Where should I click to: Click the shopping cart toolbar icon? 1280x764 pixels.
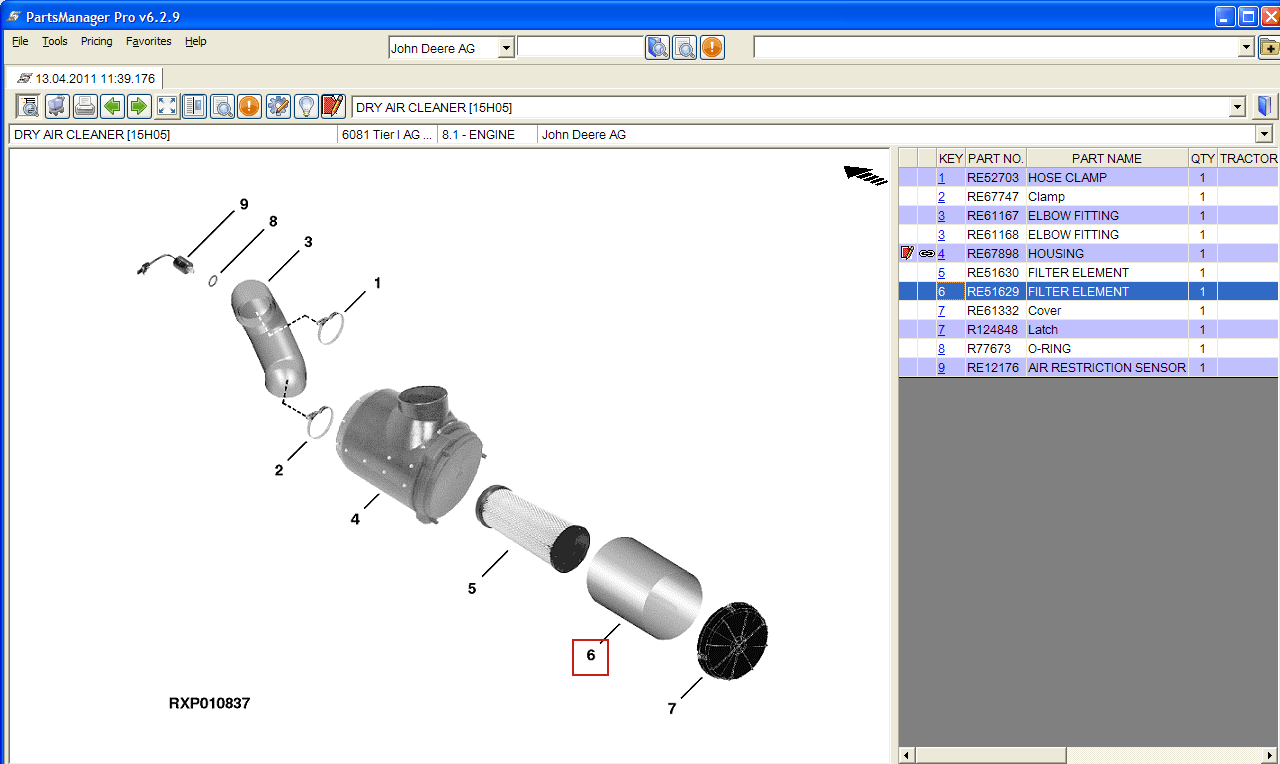57,107
